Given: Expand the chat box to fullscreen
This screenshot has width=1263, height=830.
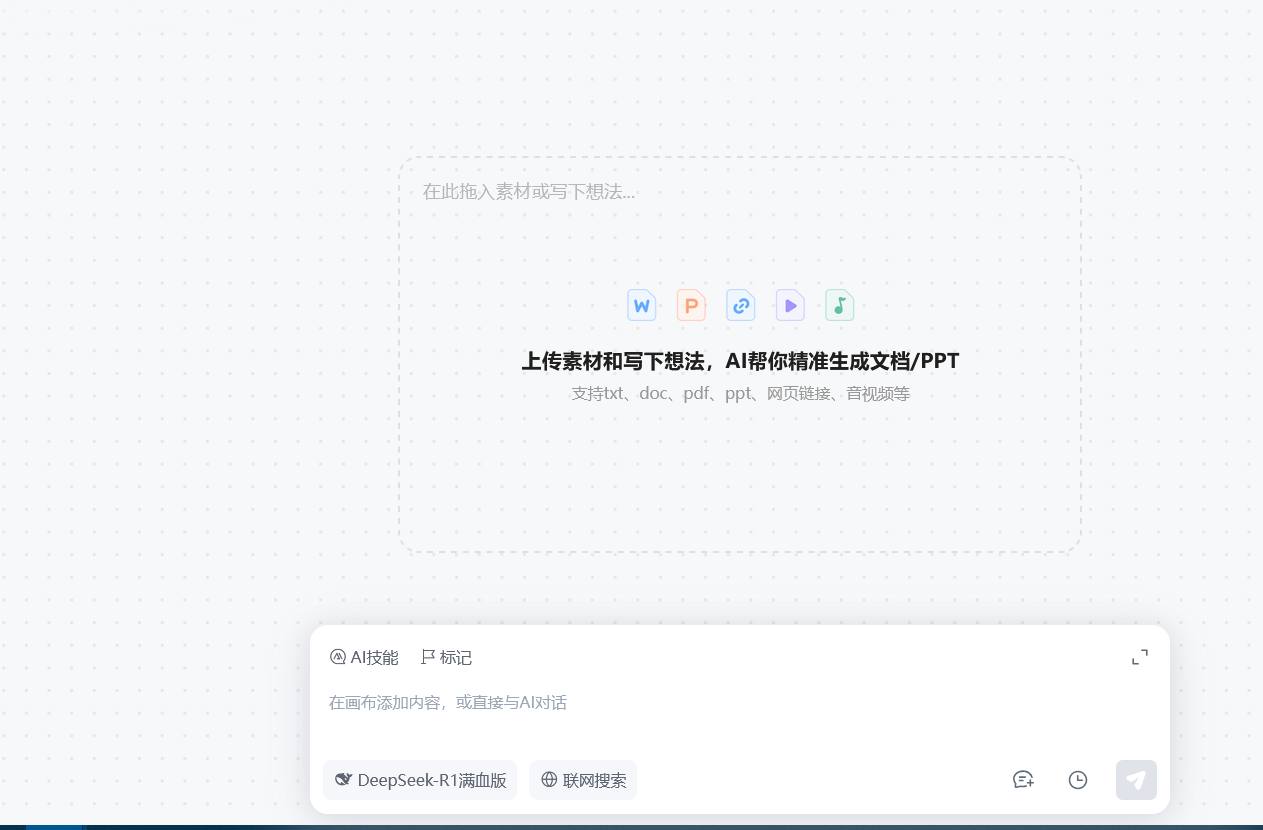Looking at the screenshot, I should click(1140, 657).
